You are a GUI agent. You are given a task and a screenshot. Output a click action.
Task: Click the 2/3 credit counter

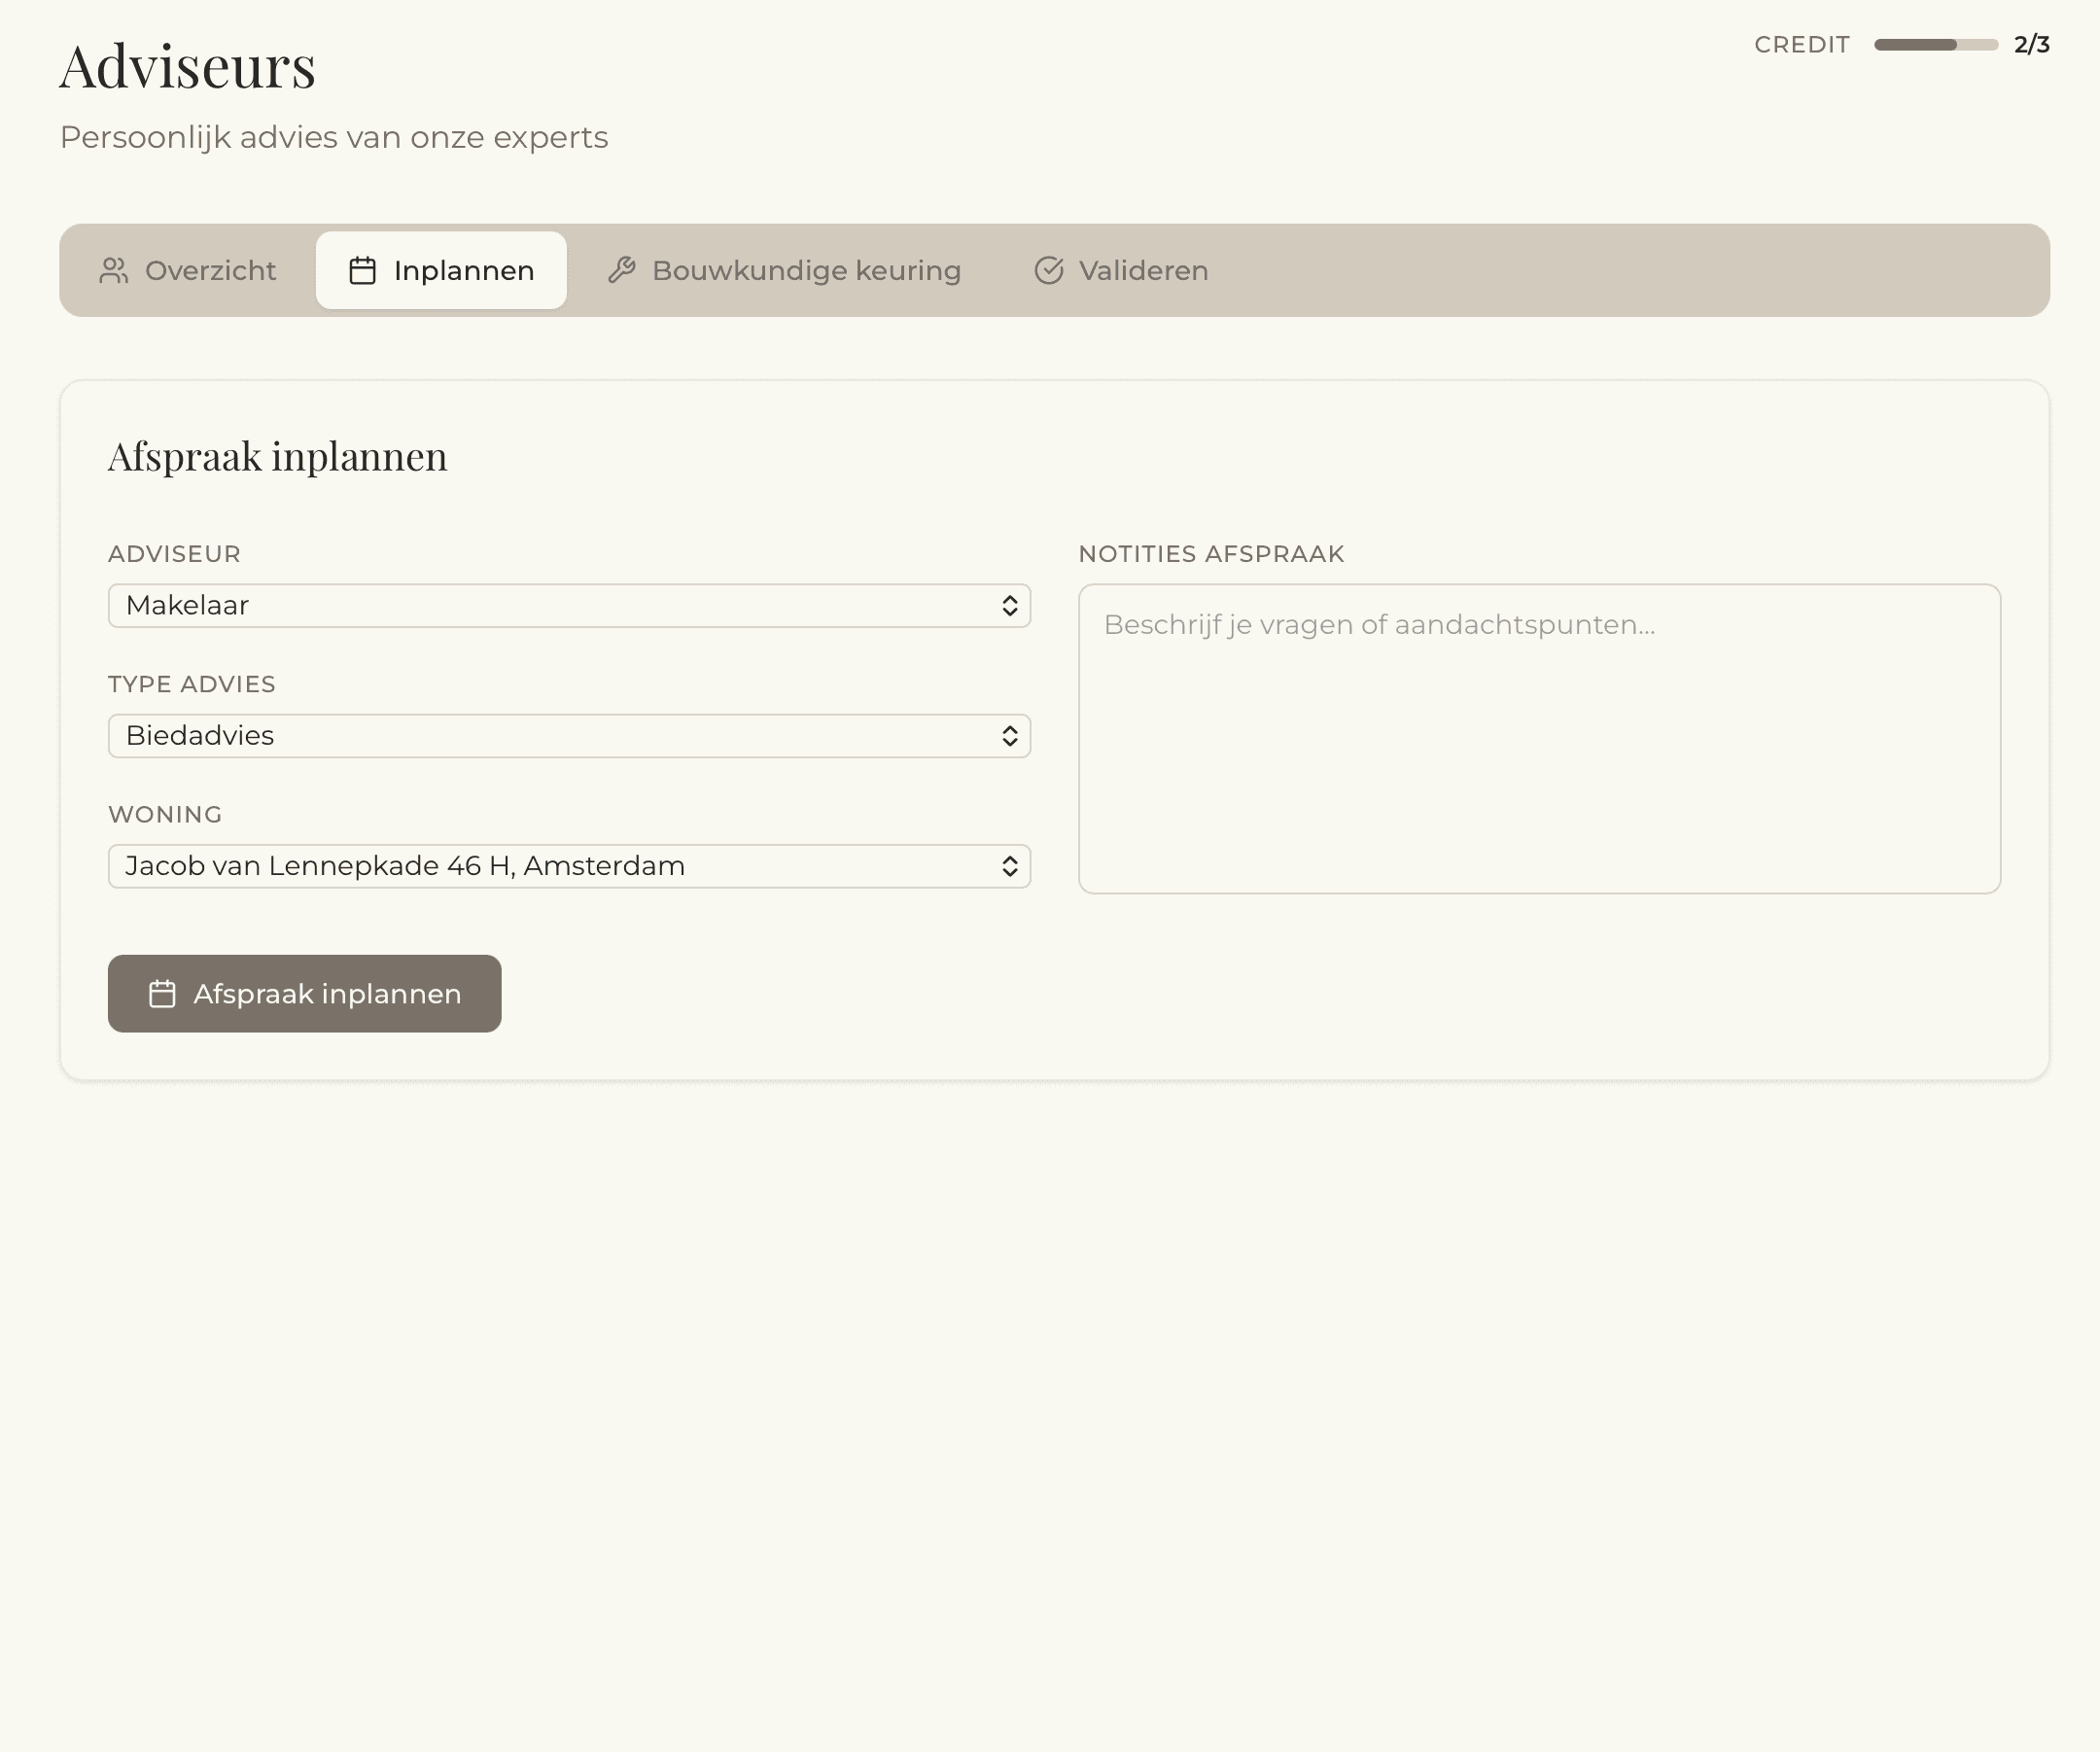pyautogui.click(x=2031, y=45)
